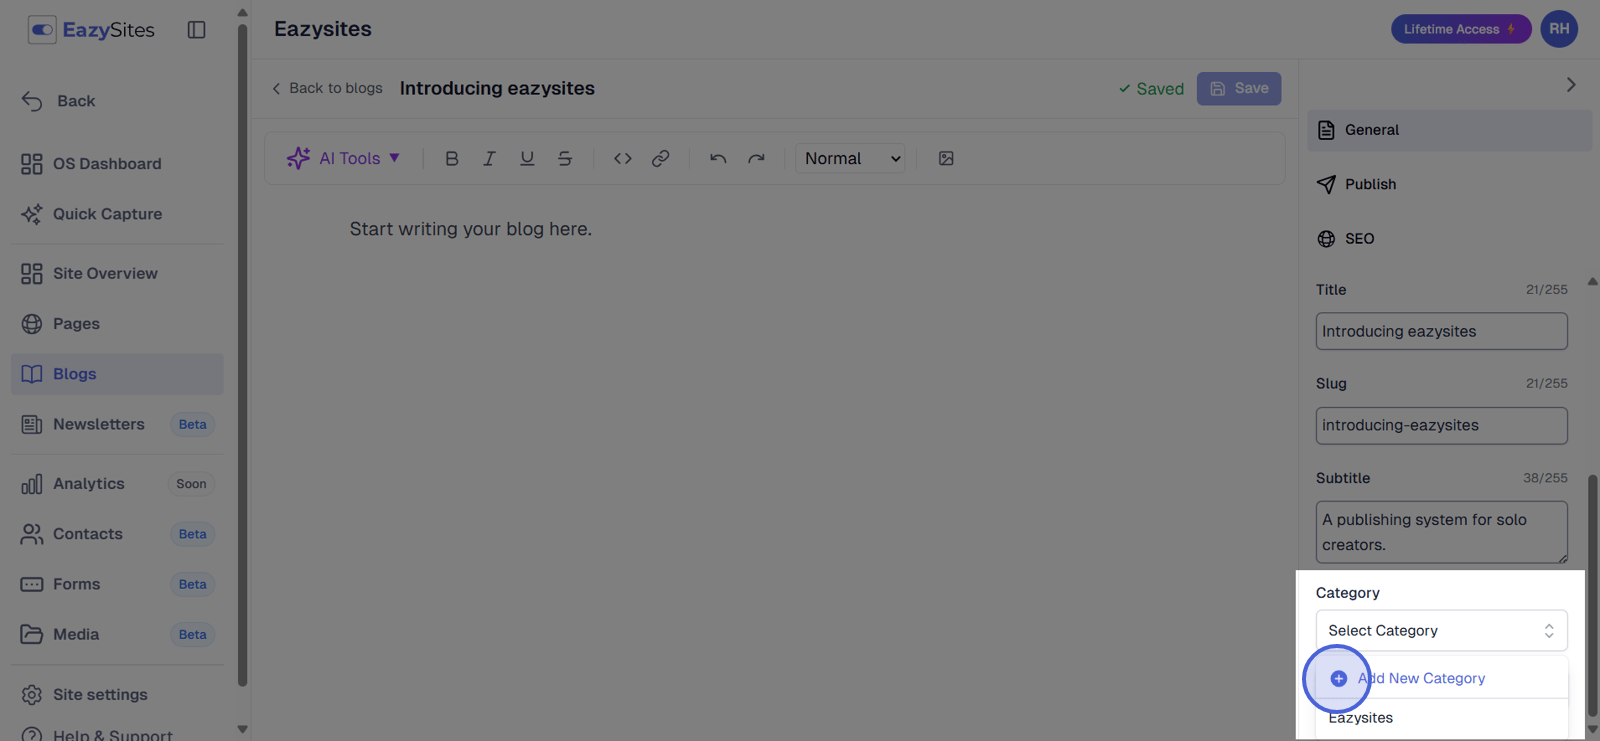Image resolution: width=1600 pixels, height=741 pixels.
Task: Edit the Slug field
Action: click(1441, 425)
